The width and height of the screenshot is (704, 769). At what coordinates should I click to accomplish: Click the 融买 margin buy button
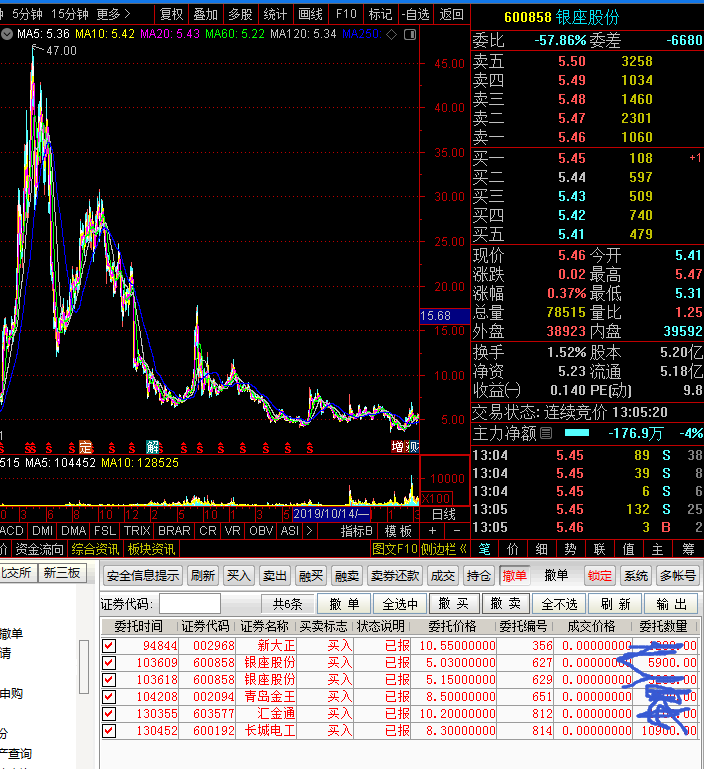tap(311, 575)
